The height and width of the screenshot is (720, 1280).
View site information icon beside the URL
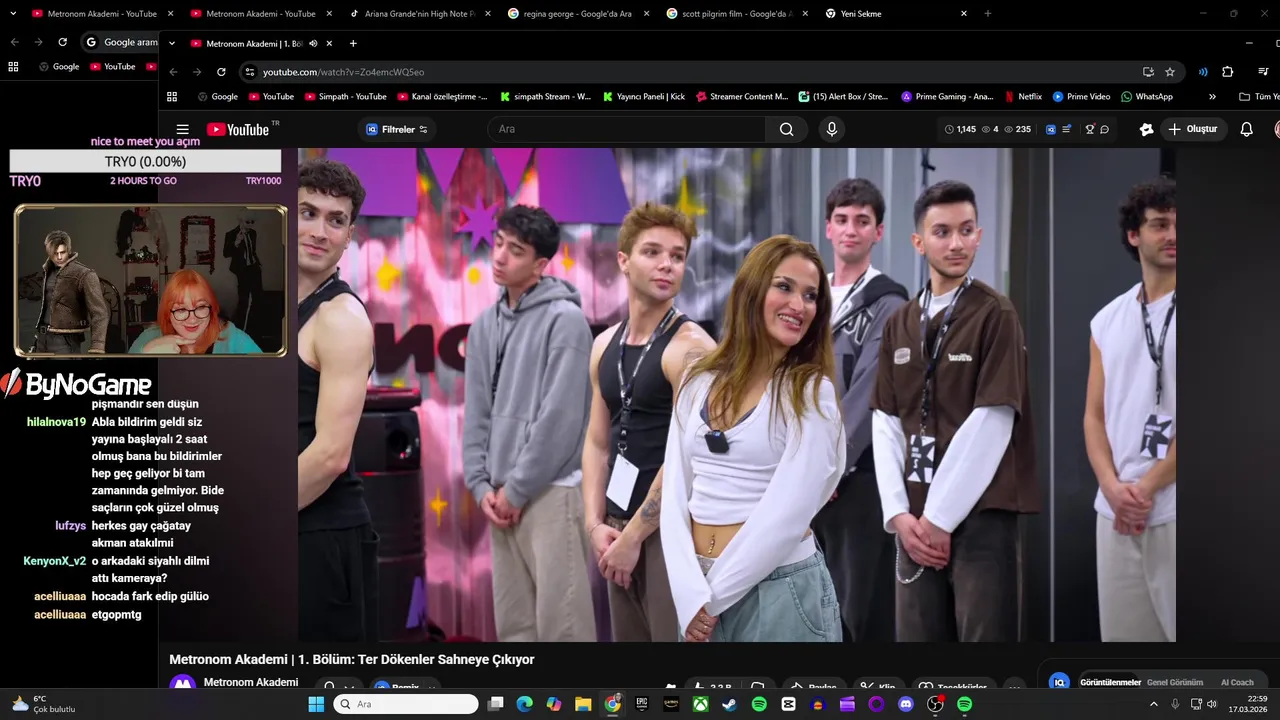250,72
